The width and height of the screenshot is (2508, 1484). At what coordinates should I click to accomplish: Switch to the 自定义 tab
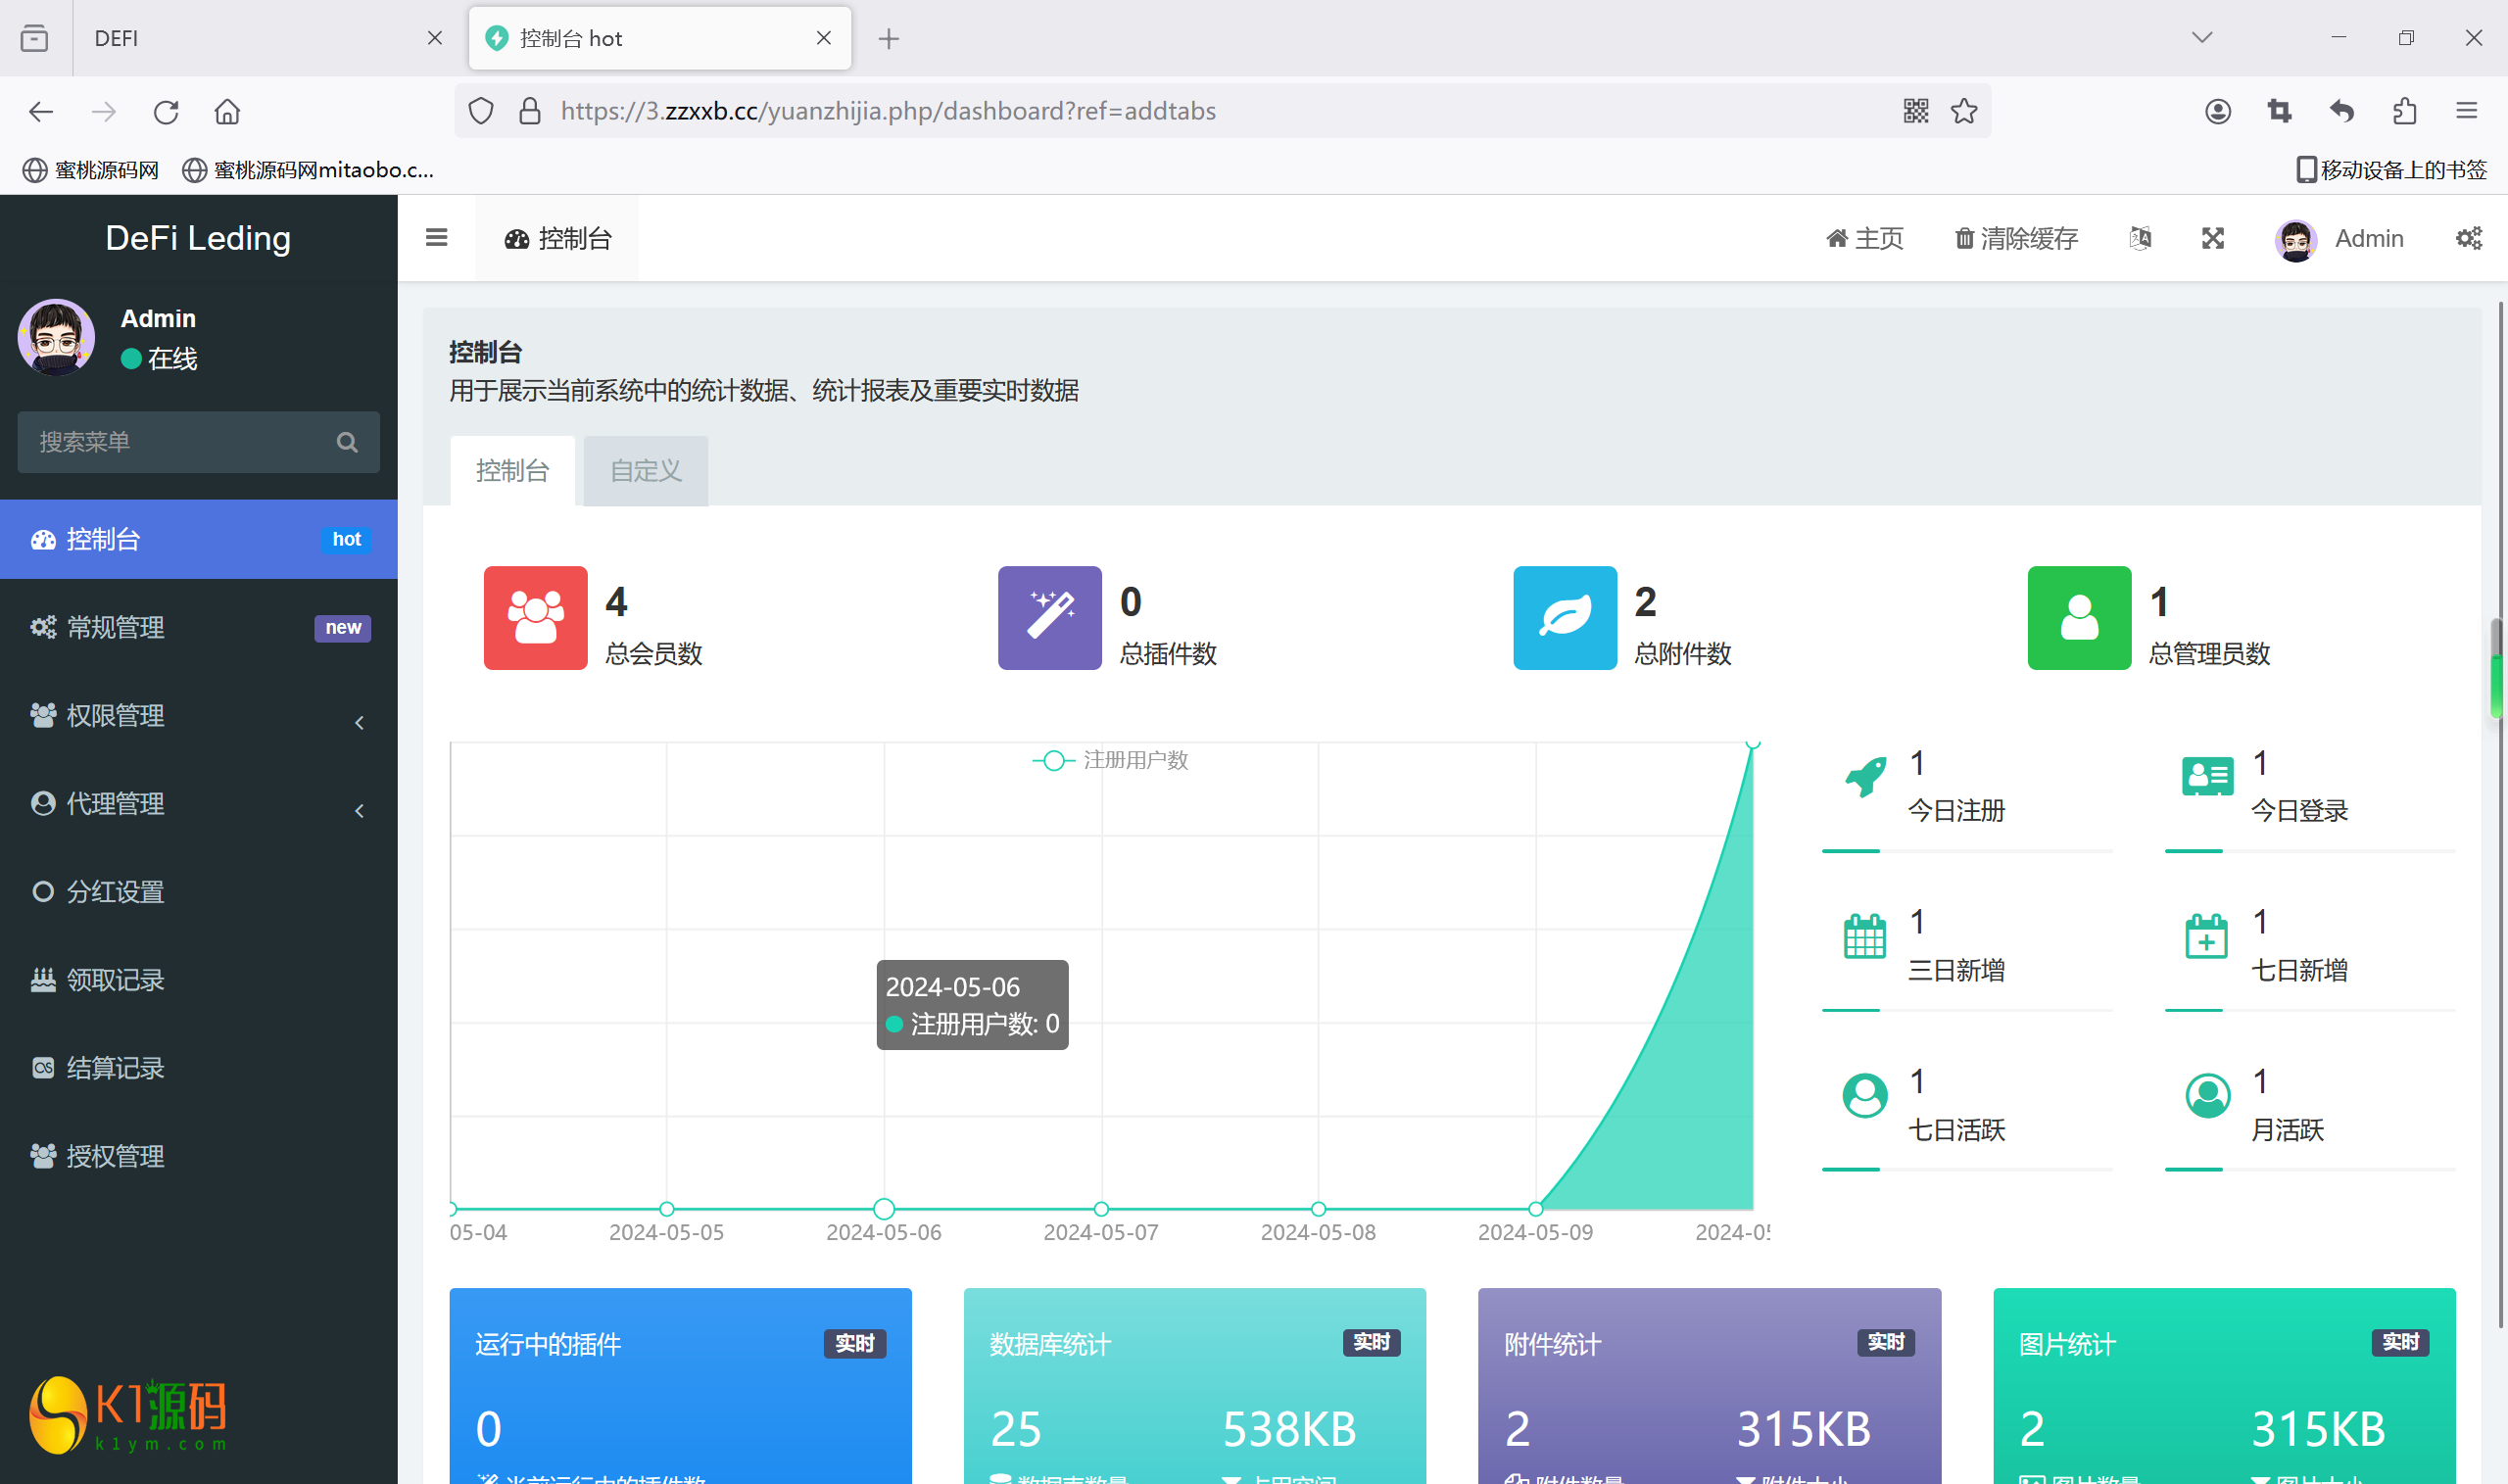pyautogui.click(x=646, y=471)
